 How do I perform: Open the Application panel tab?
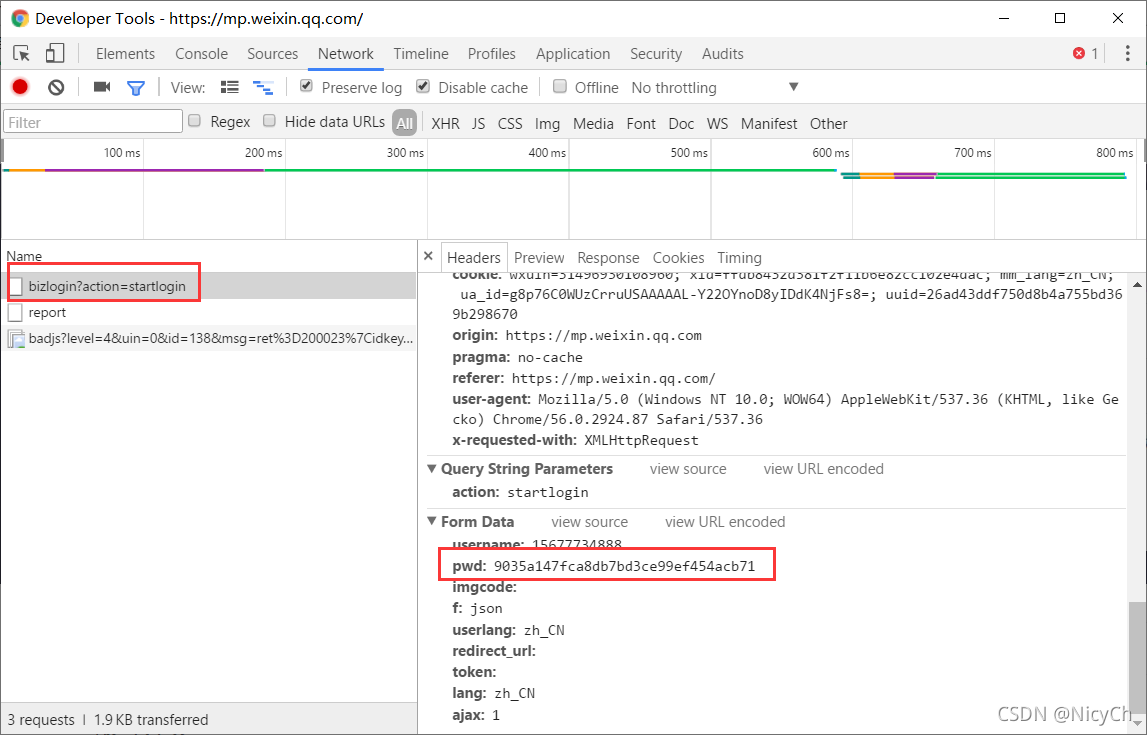coord(573,53)
